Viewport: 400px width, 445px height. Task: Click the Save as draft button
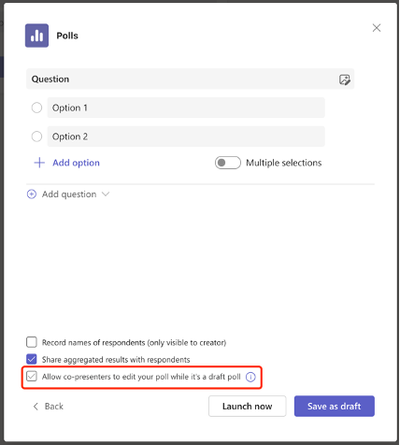point(334,406)
